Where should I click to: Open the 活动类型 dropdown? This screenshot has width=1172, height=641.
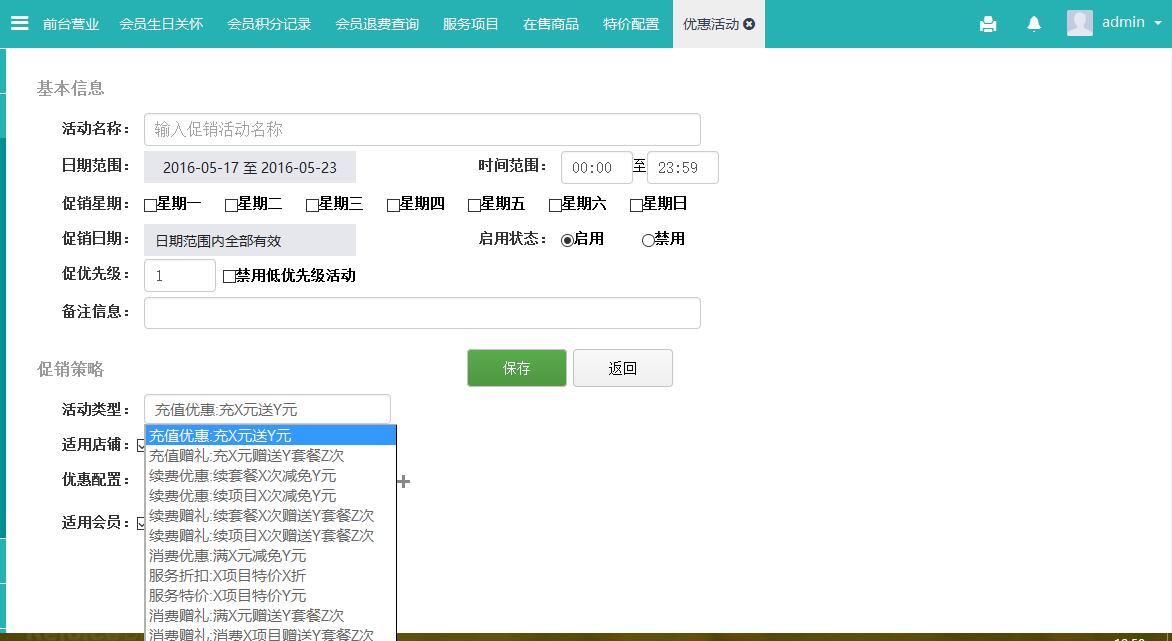267,409
